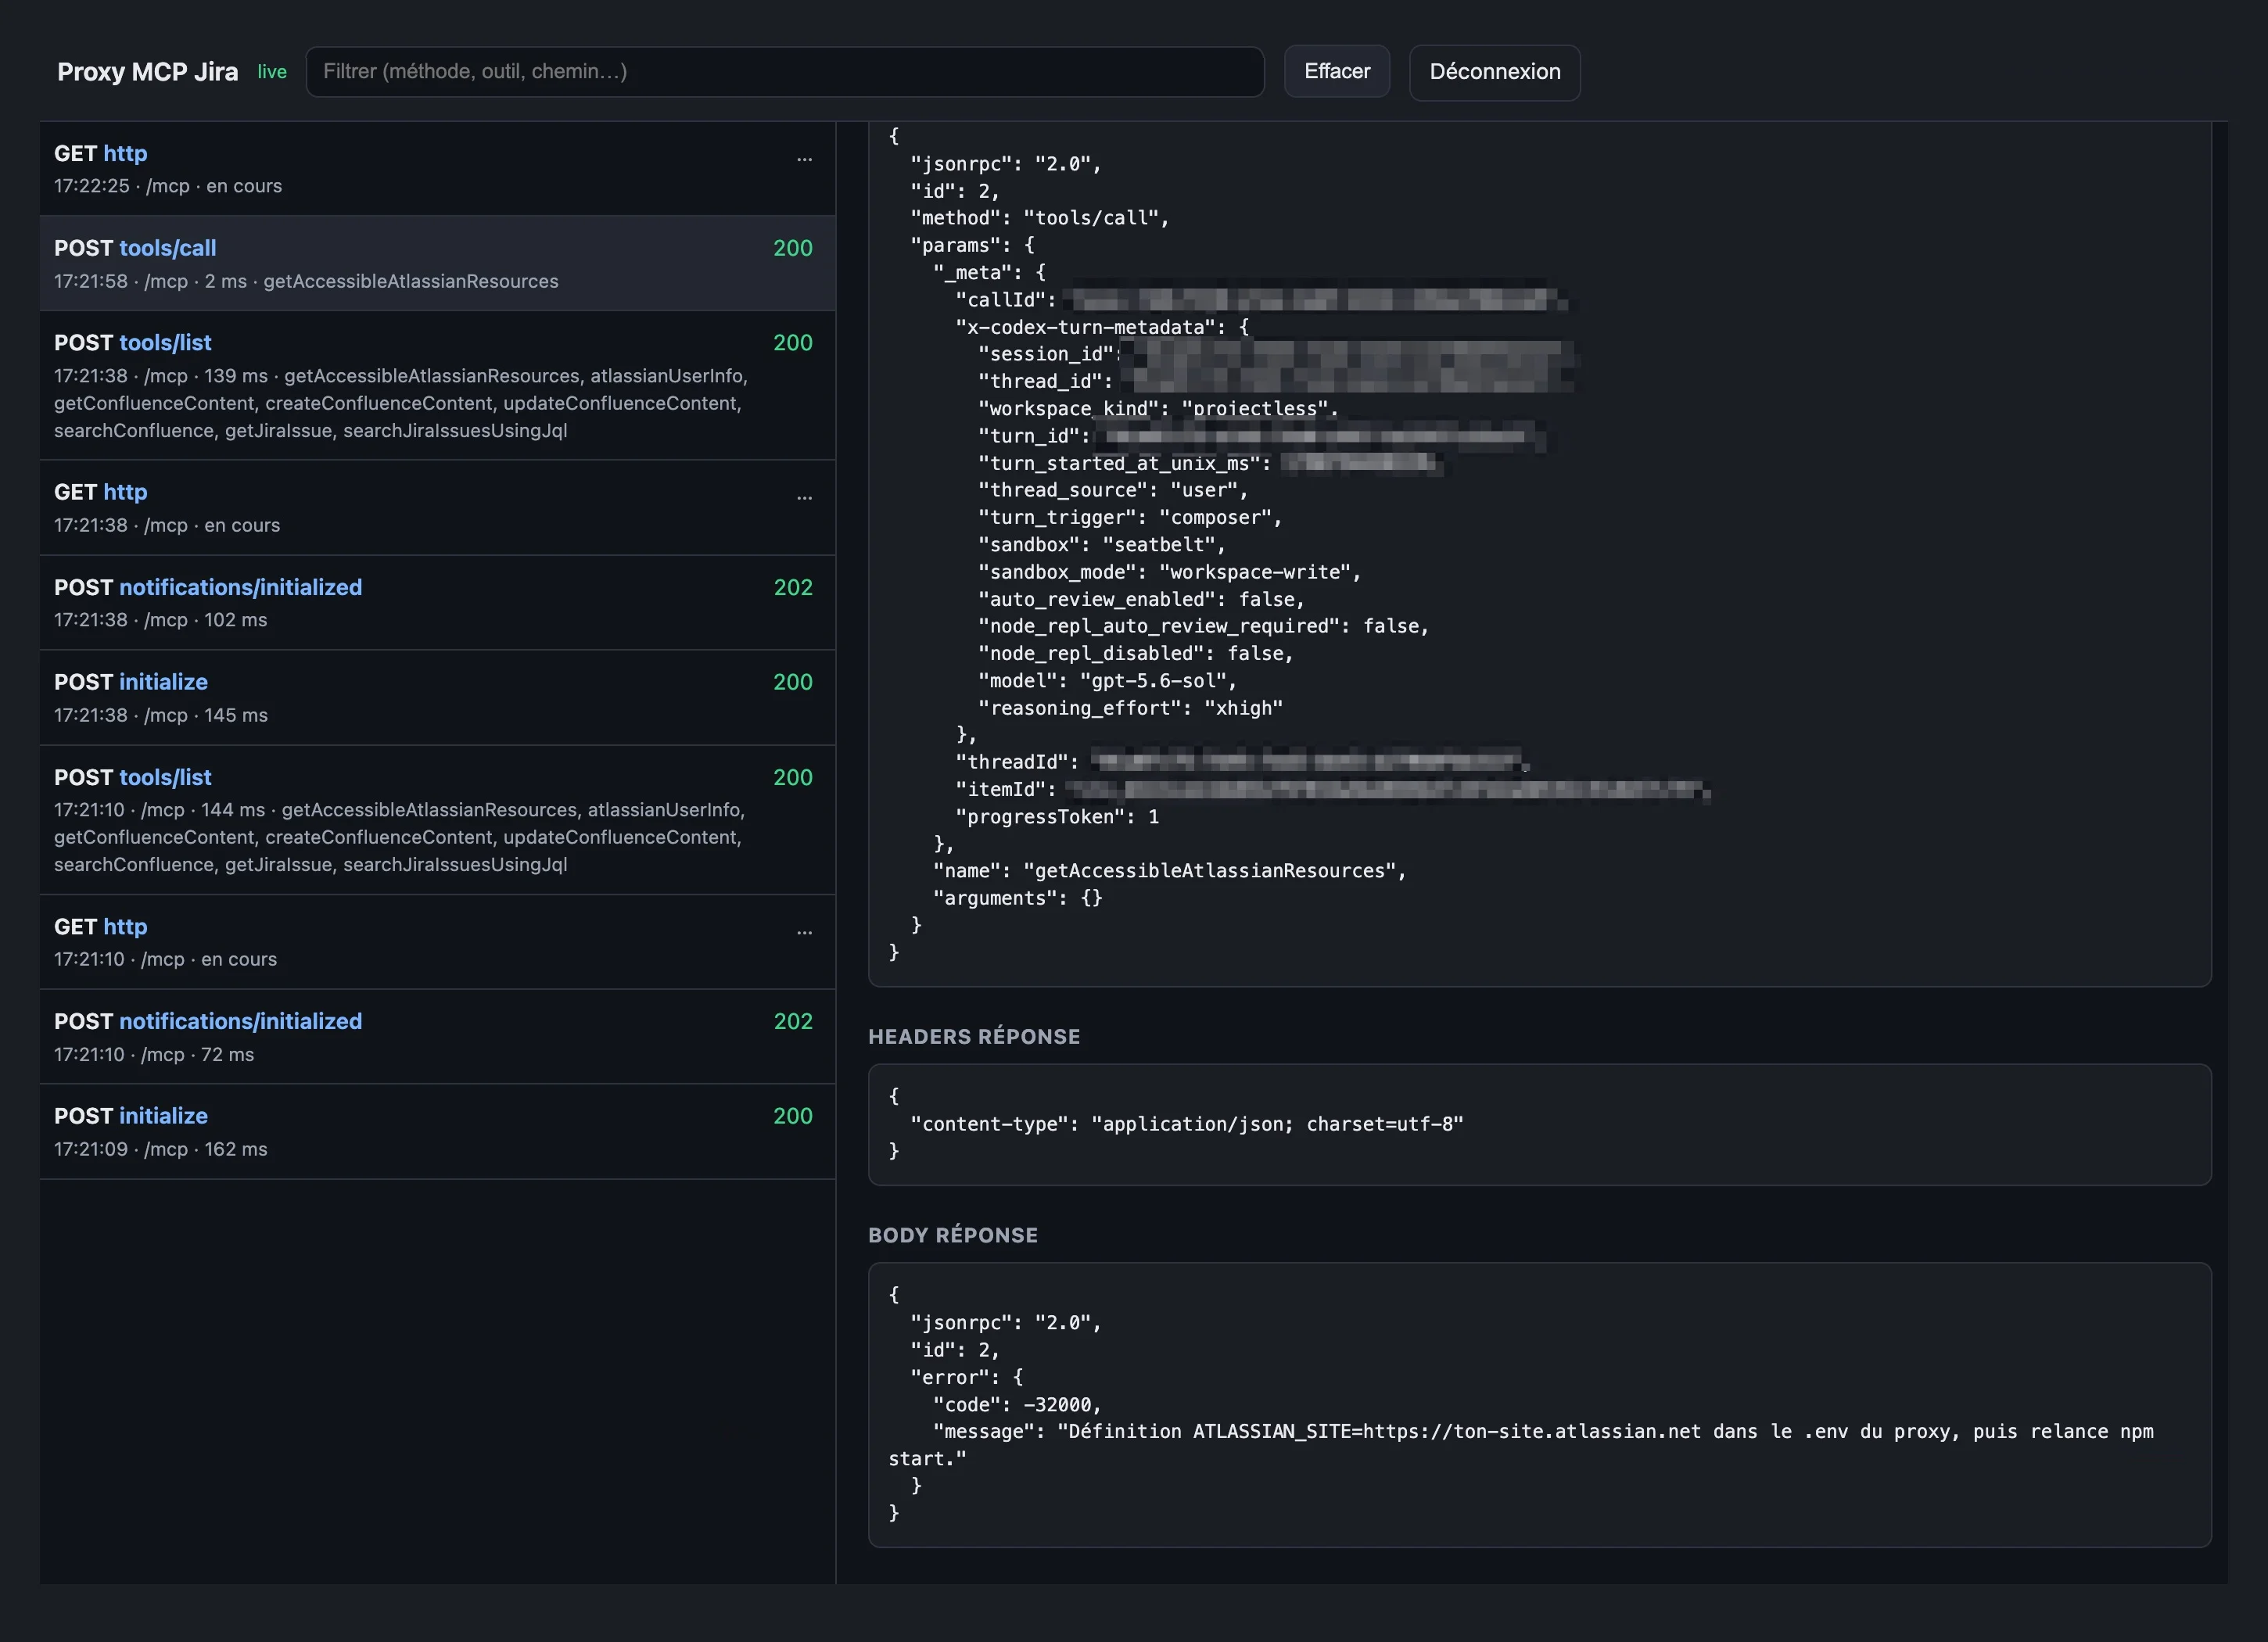This screenshot has width=2268, height=1642.
Task: Select POST initialize taking 162 ms
Action: 437,1131
